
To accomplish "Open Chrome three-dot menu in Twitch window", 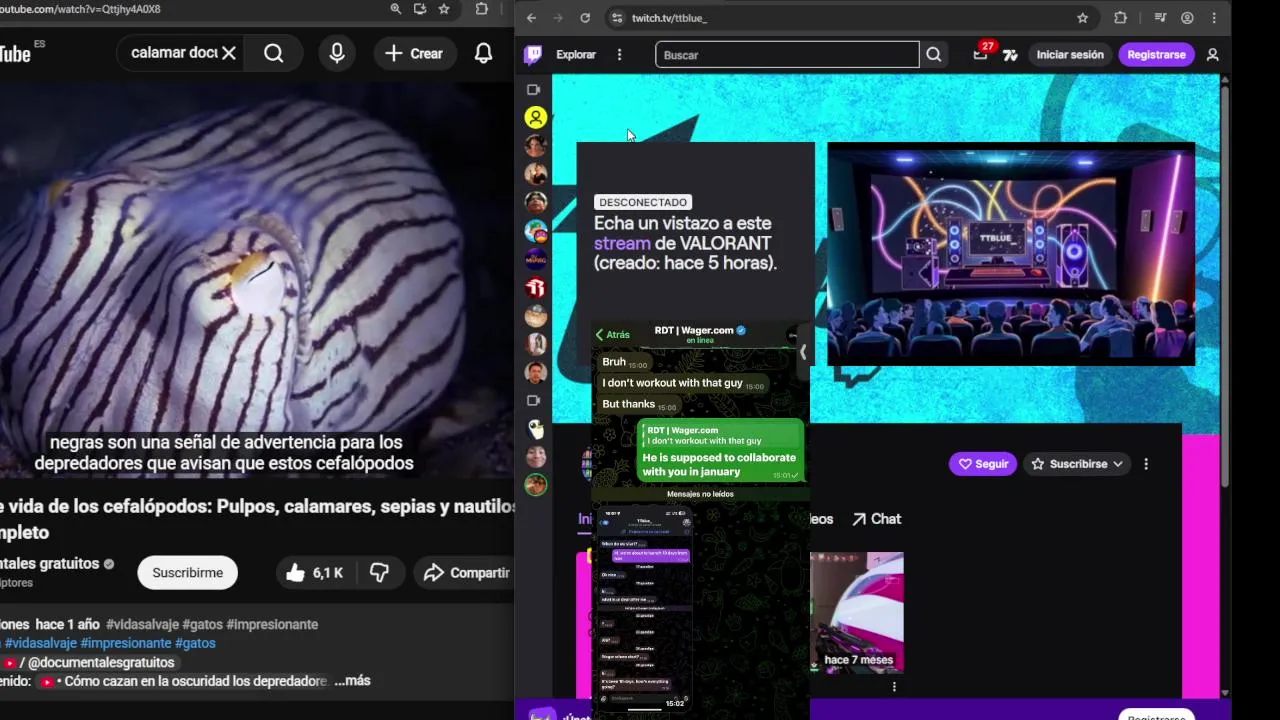I will coord(1214,18).
